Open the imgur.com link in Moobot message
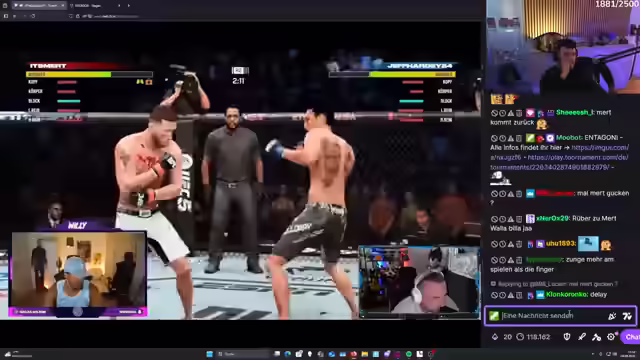640x360 pixels. click(600, 148)
